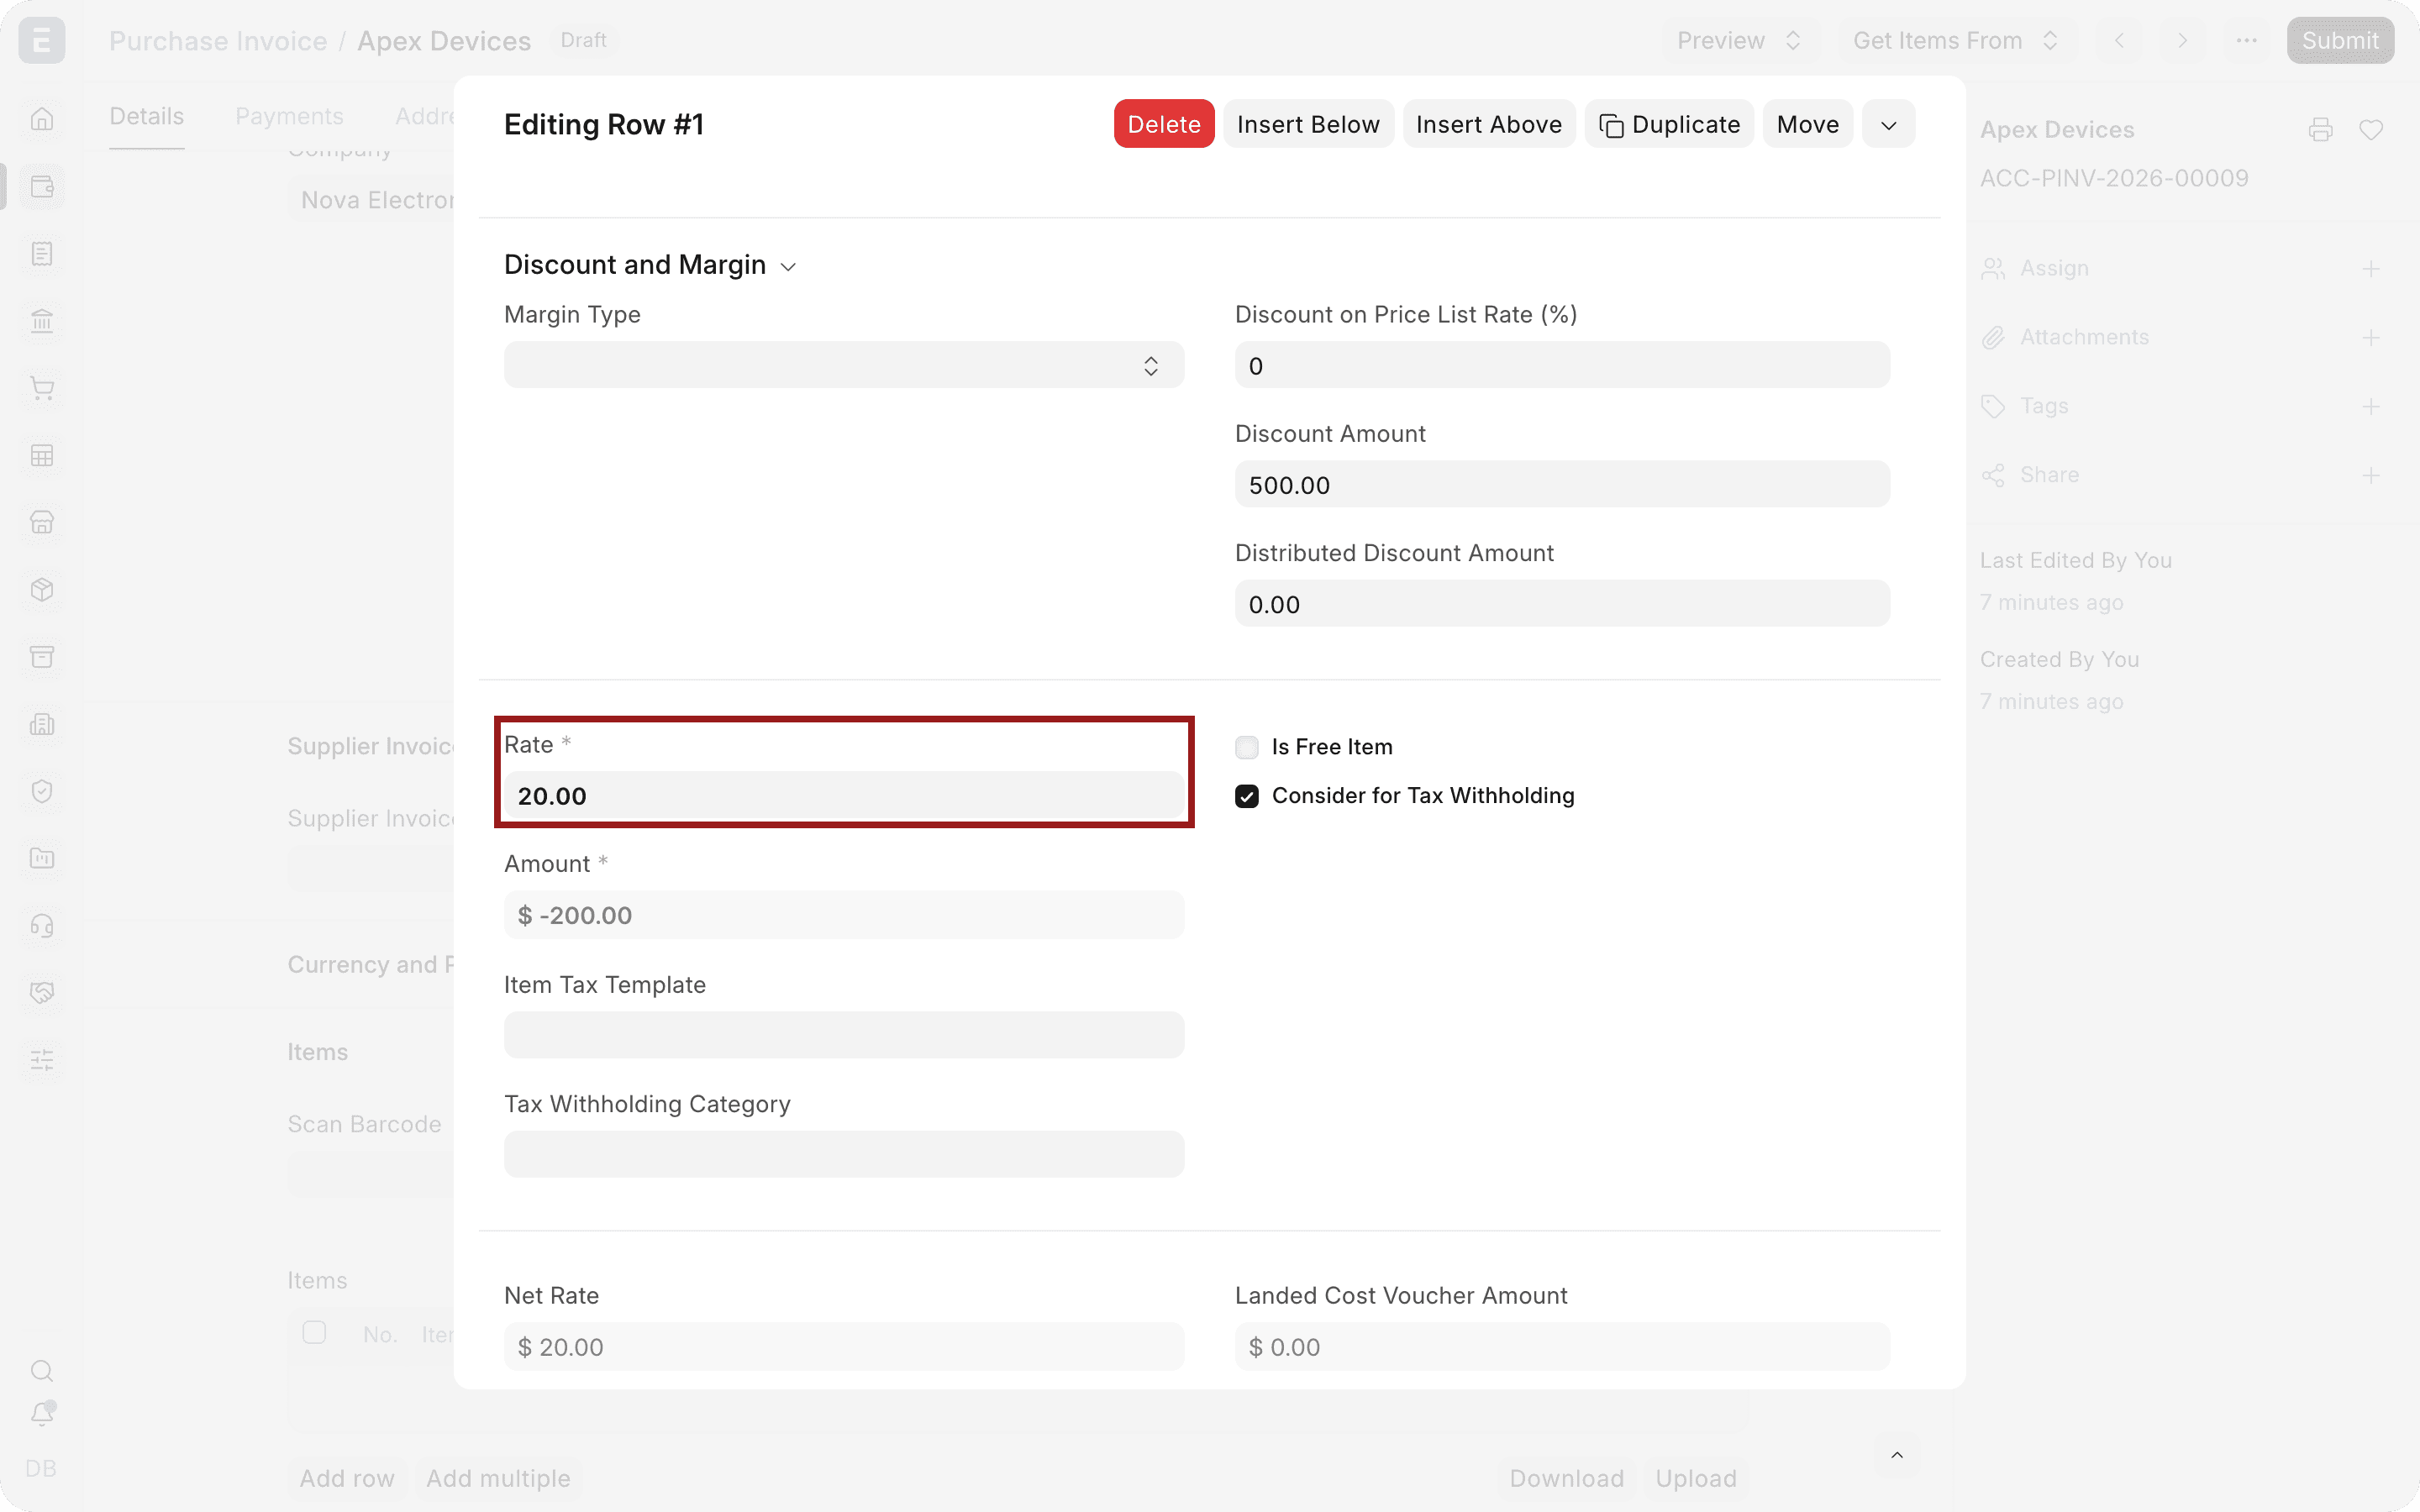Open the Preview dropdown
2420x1512 pixels.
(1740, 41)
